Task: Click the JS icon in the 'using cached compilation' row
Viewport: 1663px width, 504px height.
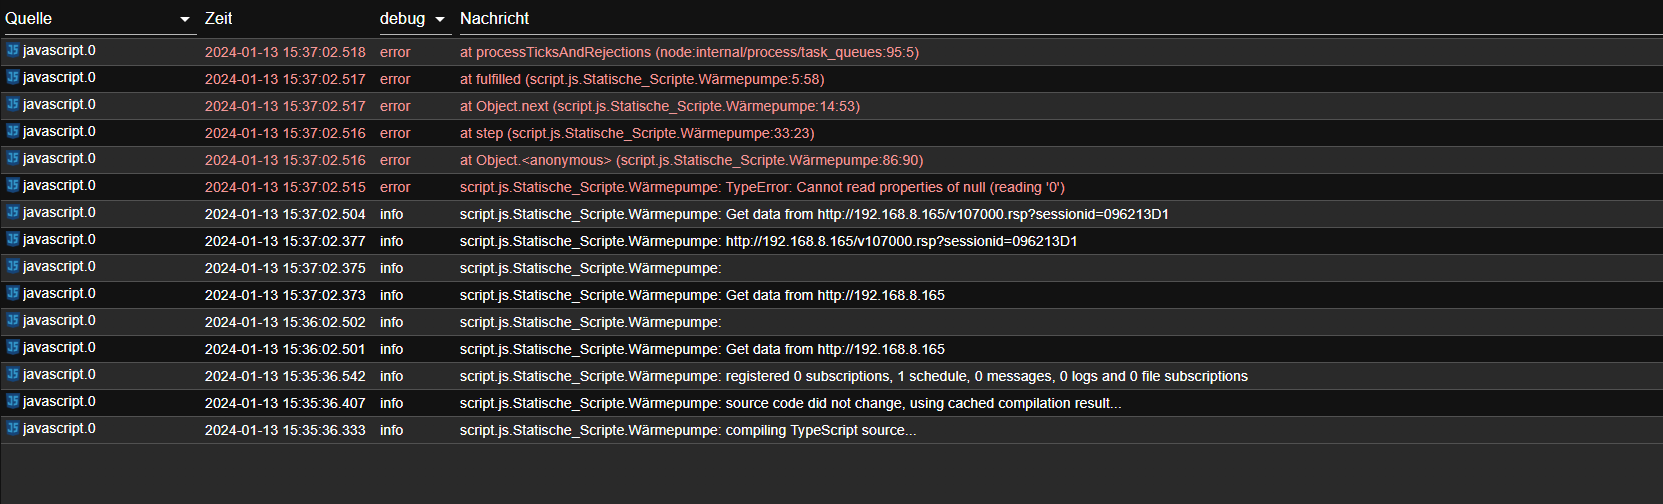Action: click(13, 401)
